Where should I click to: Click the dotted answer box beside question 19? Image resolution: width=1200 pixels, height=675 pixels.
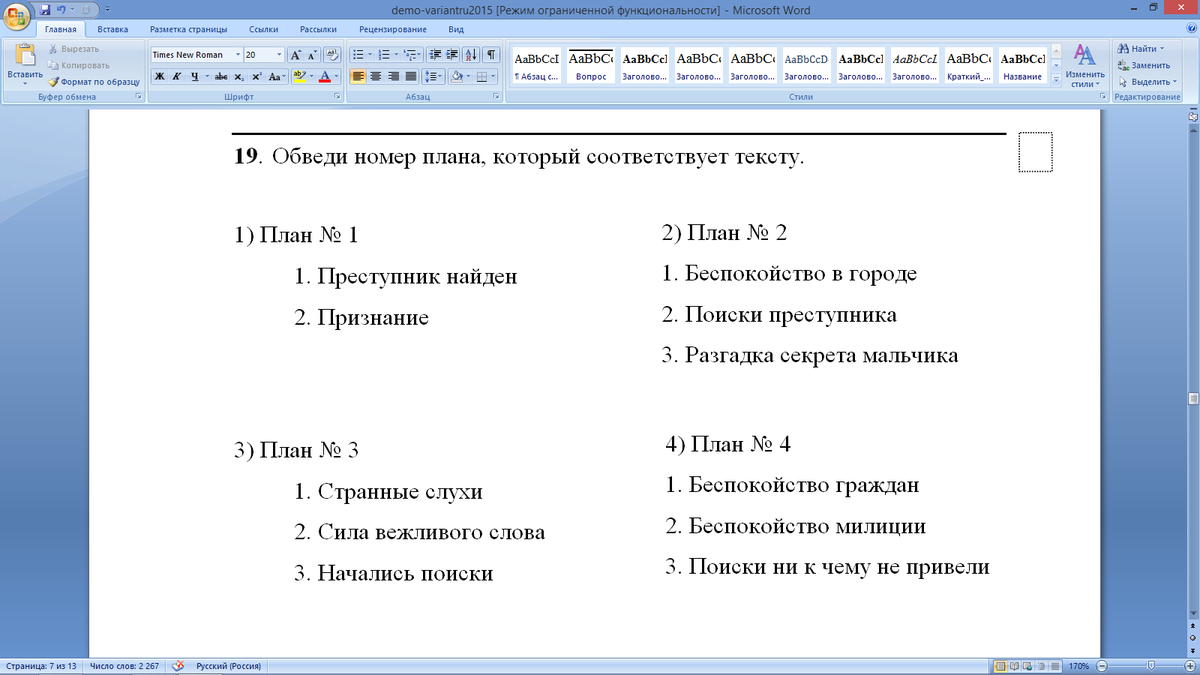[1035, 151]
